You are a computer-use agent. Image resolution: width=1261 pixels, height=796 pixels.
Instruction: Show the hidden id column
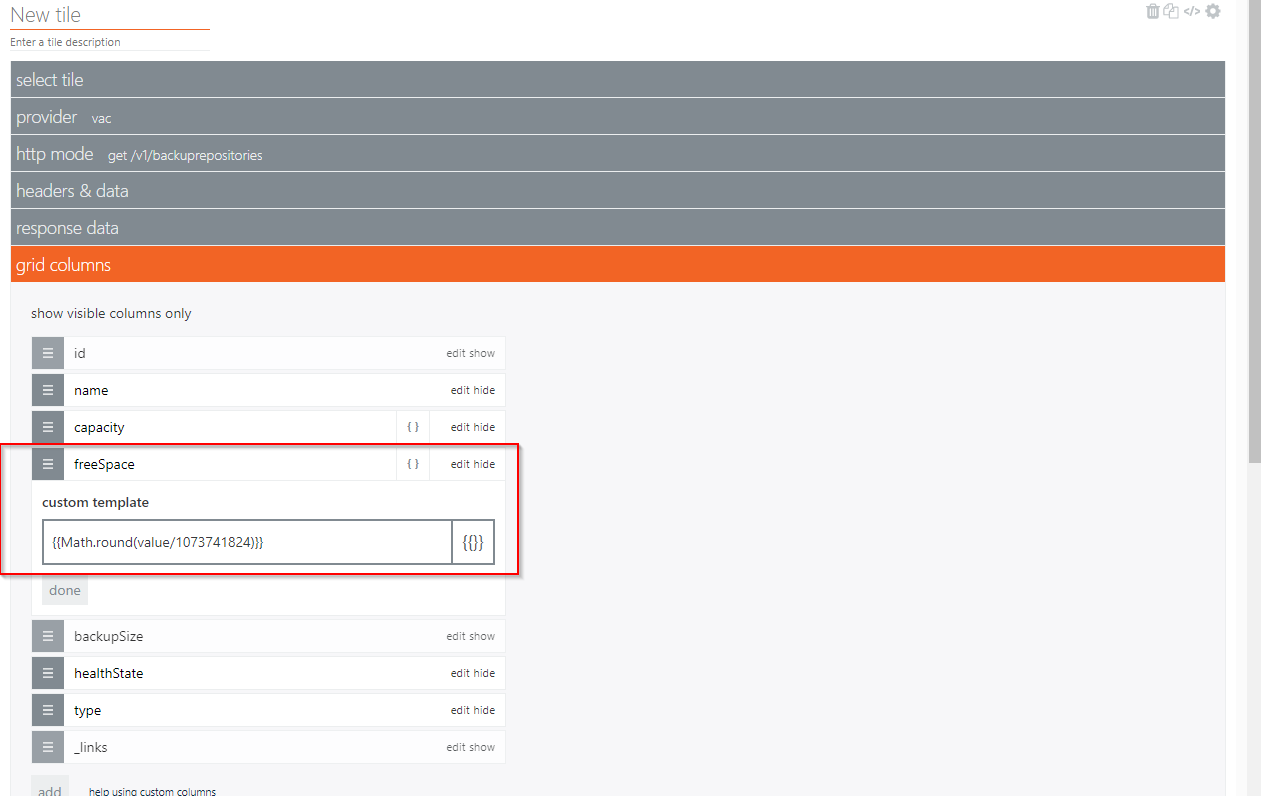483,353
